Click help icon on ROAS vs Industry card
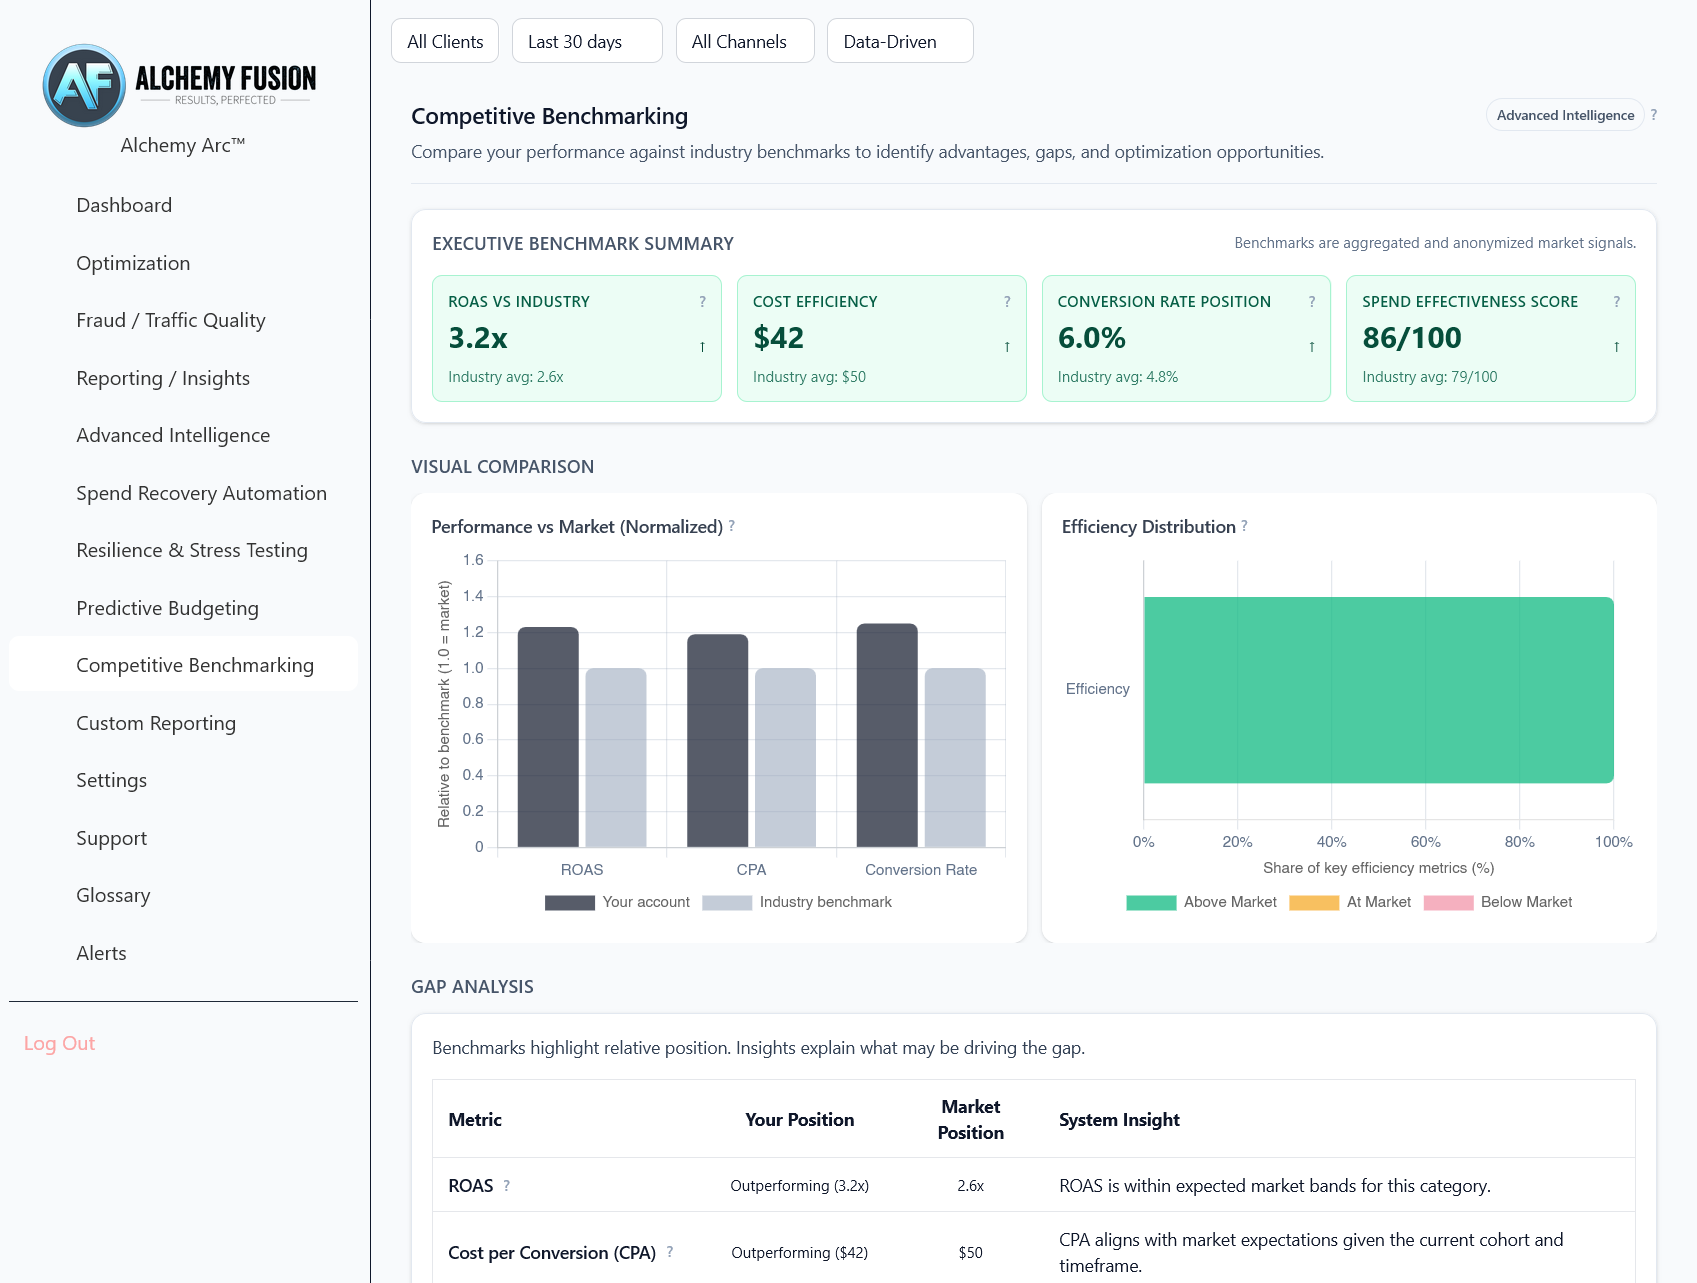This screenshot has width=1697, height=1283. pos(702,302)
